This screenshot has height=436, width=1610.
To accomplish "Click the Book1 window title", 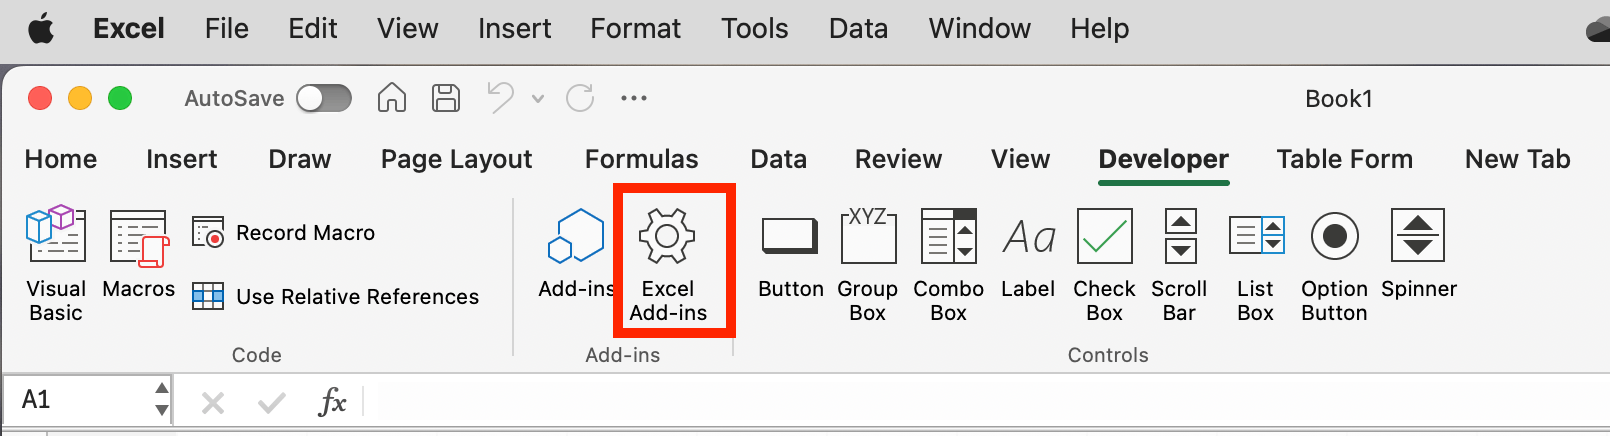I will point(1339,99).
